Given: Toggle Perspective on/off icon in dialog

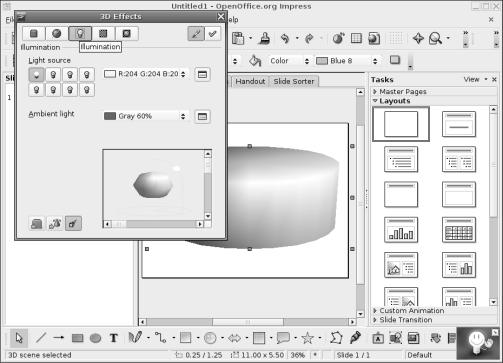Looking at the screenshot, I should pos(73,223).
